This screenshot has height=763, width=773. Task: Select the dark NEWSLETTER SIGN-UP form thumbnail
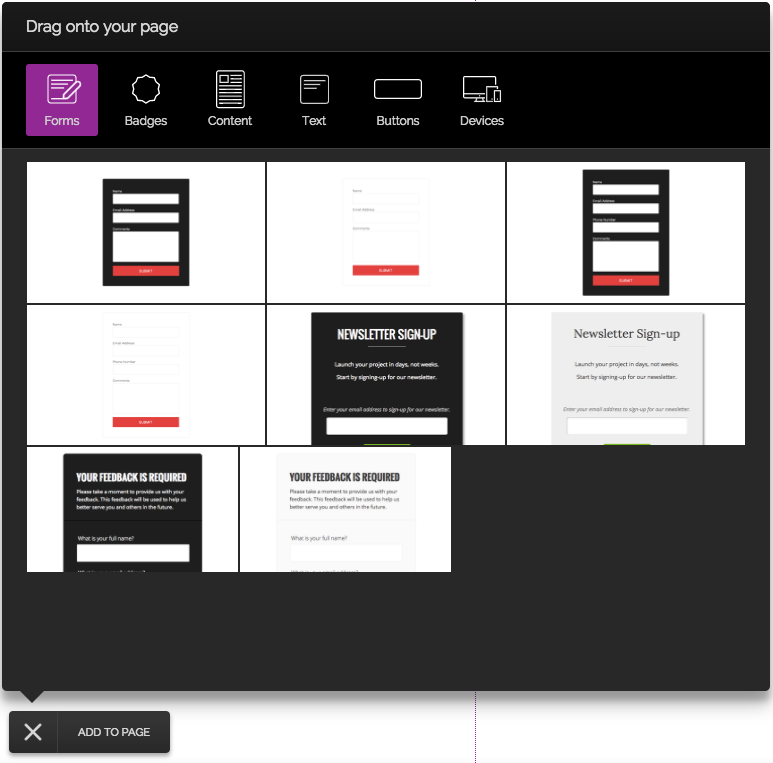pyautogui.click(x=386, y=375)
